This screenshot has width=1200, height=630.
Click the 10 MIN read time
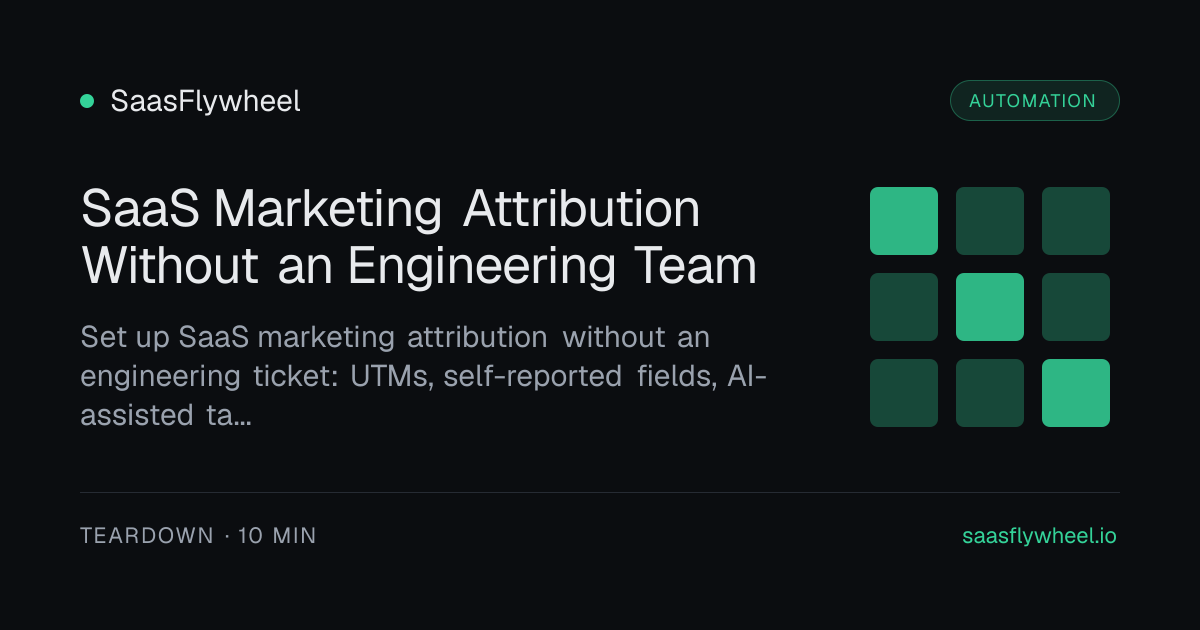tap(277, 536)
